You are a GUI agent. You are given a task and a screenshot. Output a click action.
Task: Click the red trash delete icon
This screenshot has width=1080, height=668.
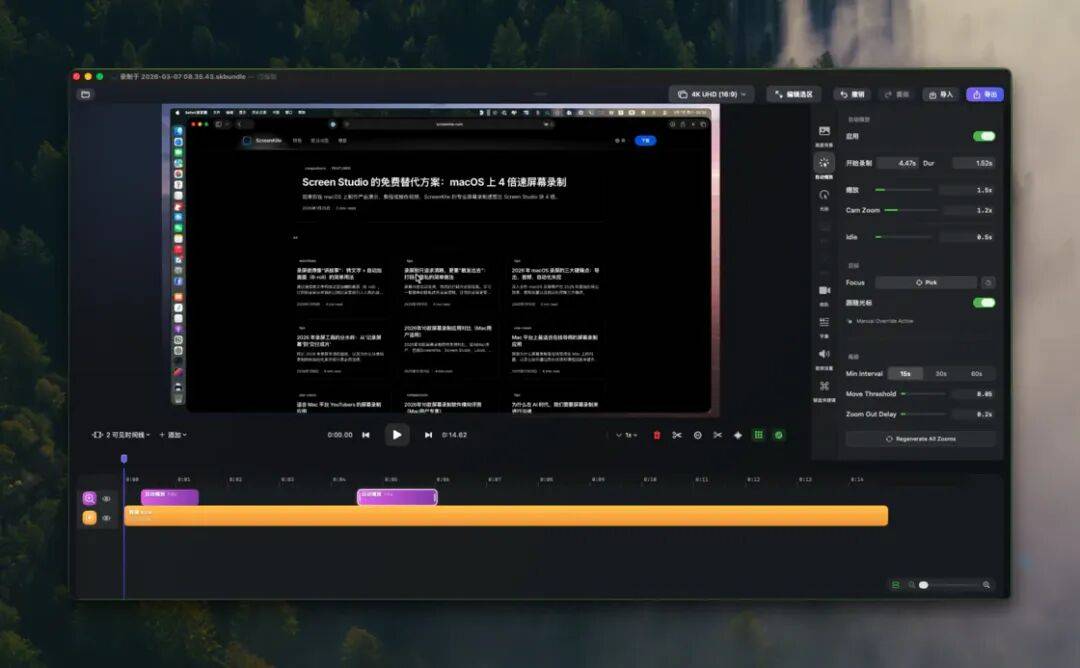pos(656,435)
